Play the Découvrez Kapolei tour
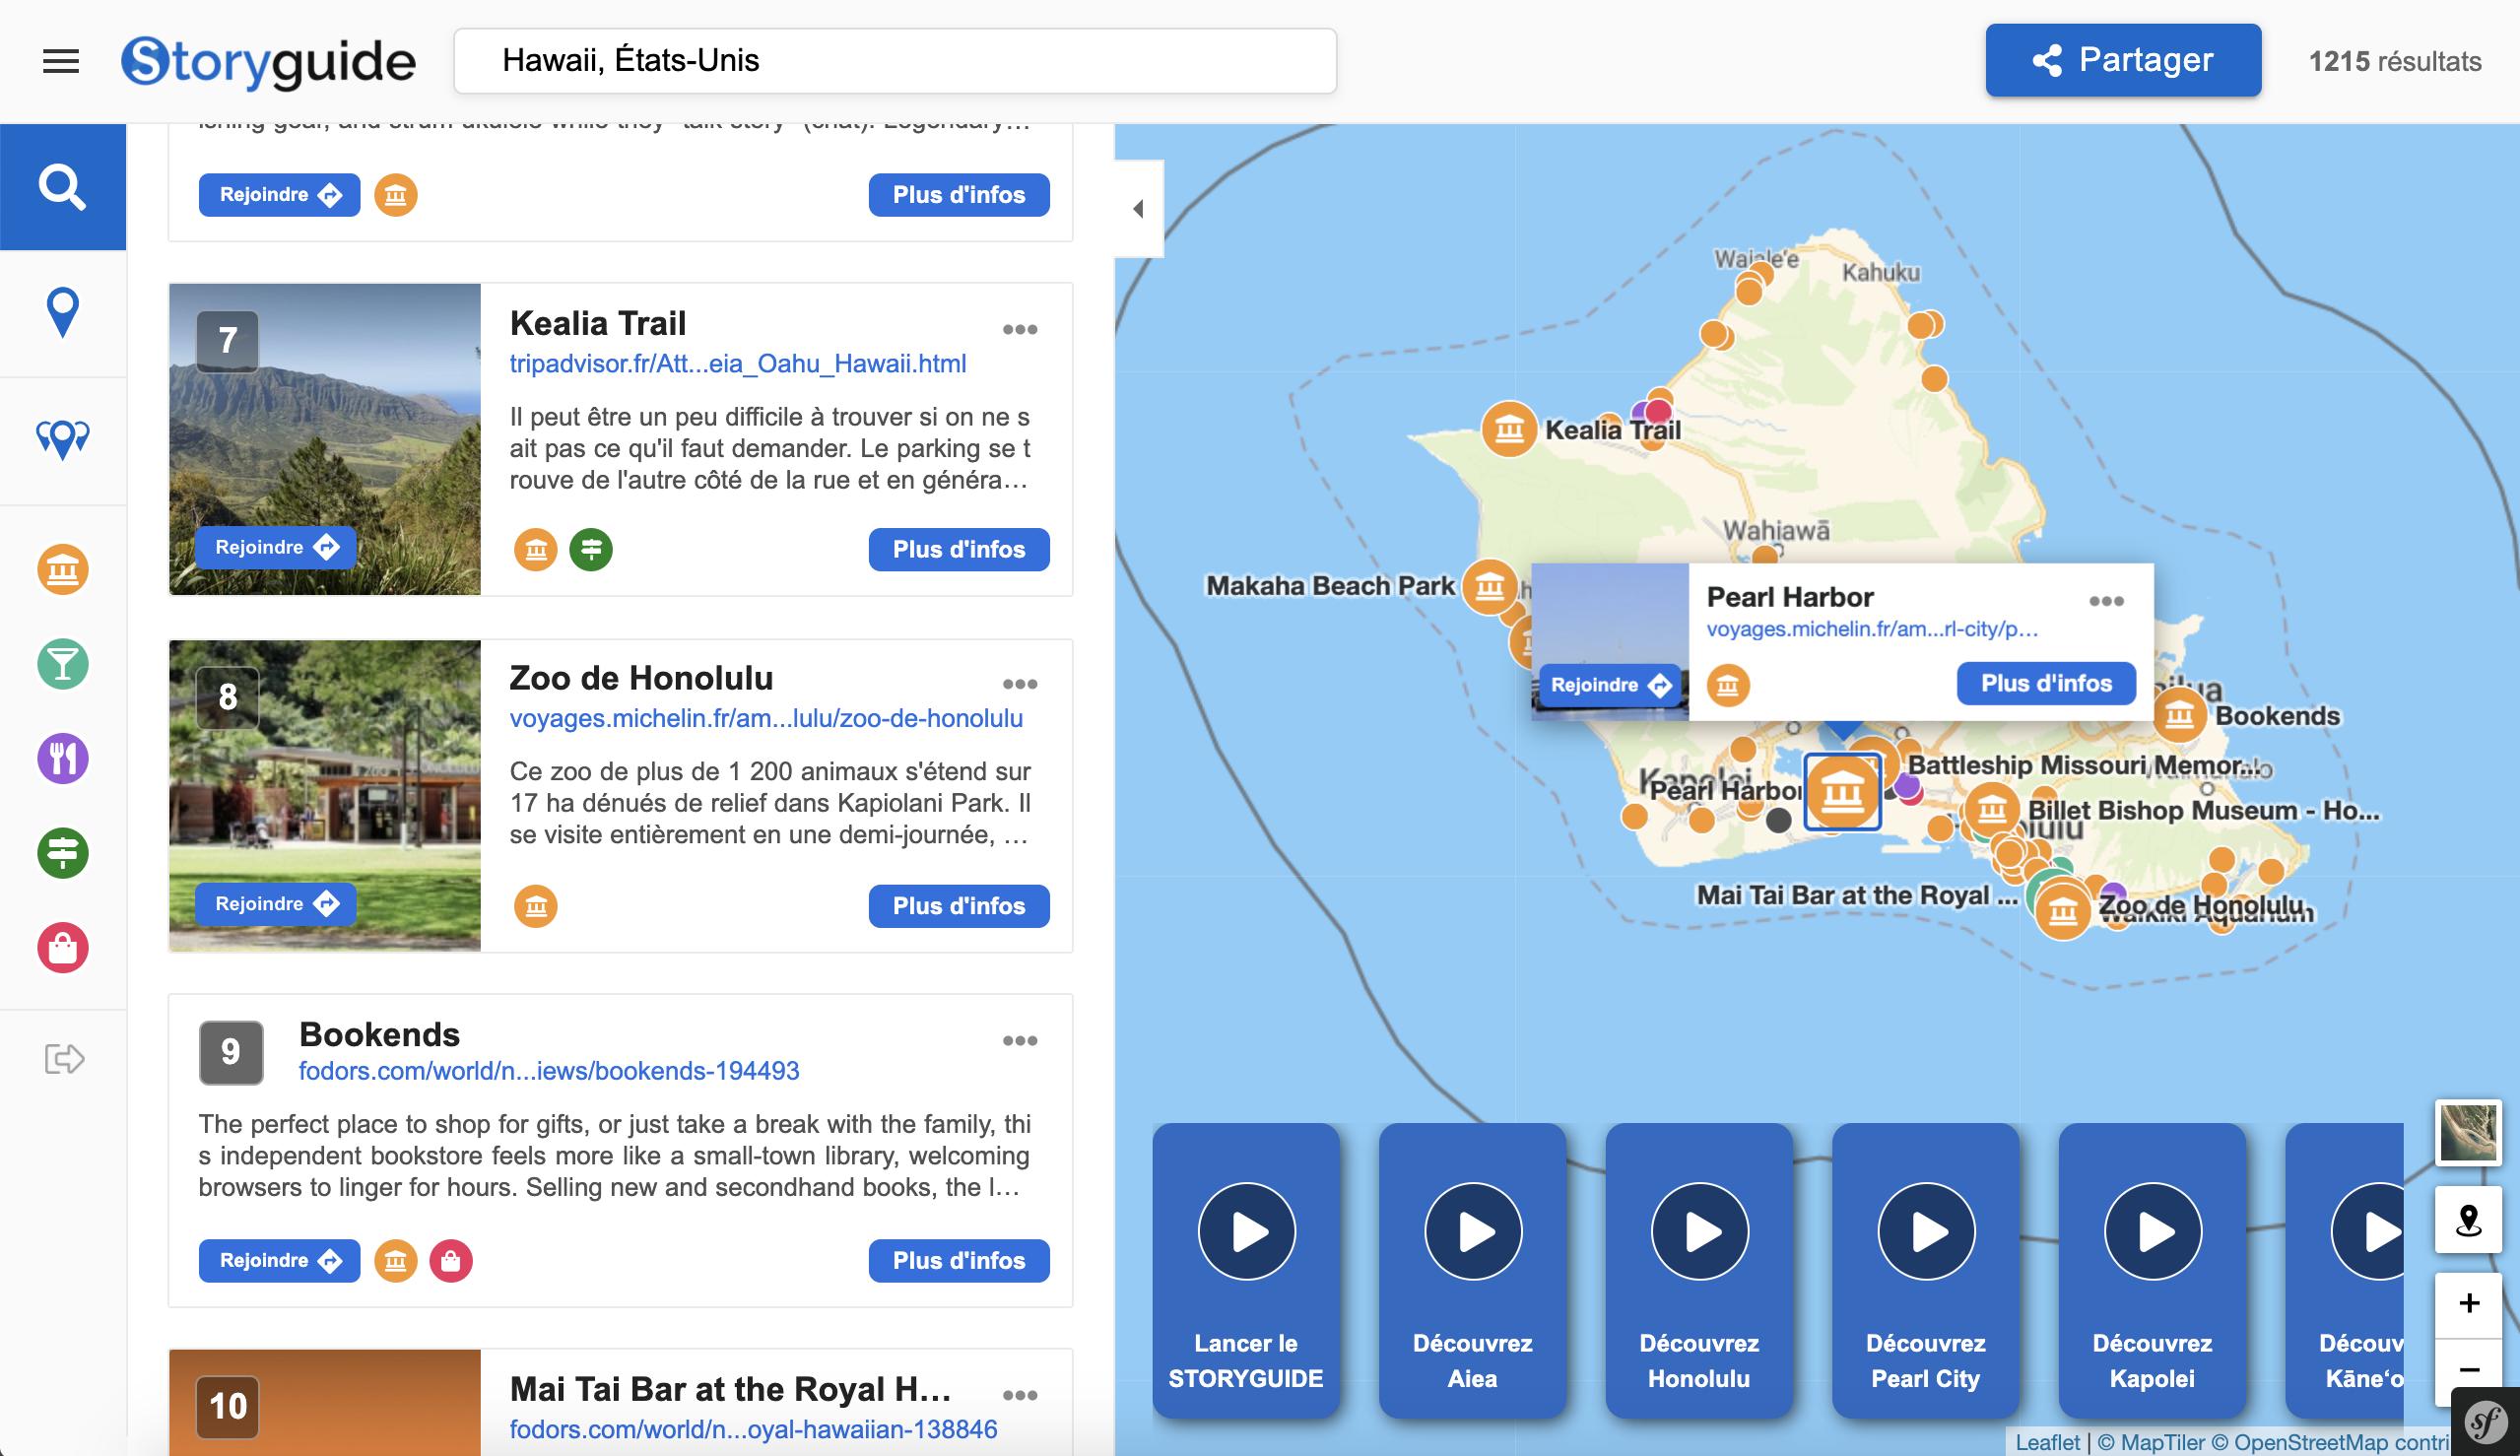The image size is (2520, 1456). [2152, 1231]
